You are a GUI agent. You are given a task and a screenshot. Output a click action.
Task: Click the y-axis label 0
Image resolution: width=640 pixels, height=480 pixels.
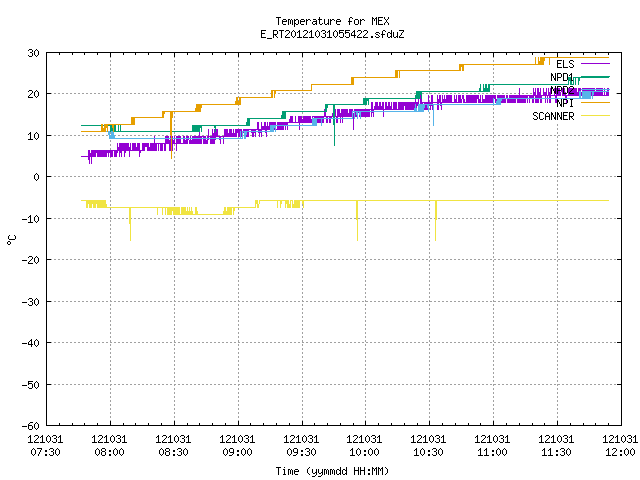point(37,177)
